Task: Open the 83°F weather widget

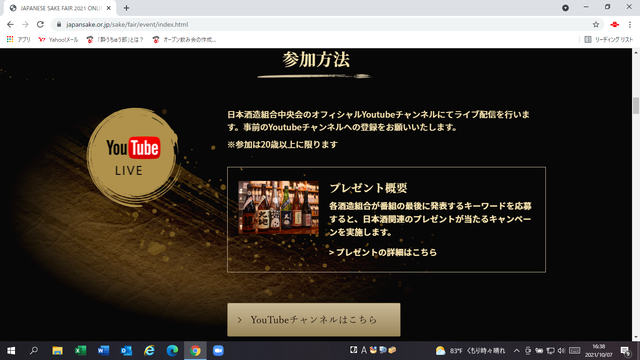Action: (x=470, y=351)
